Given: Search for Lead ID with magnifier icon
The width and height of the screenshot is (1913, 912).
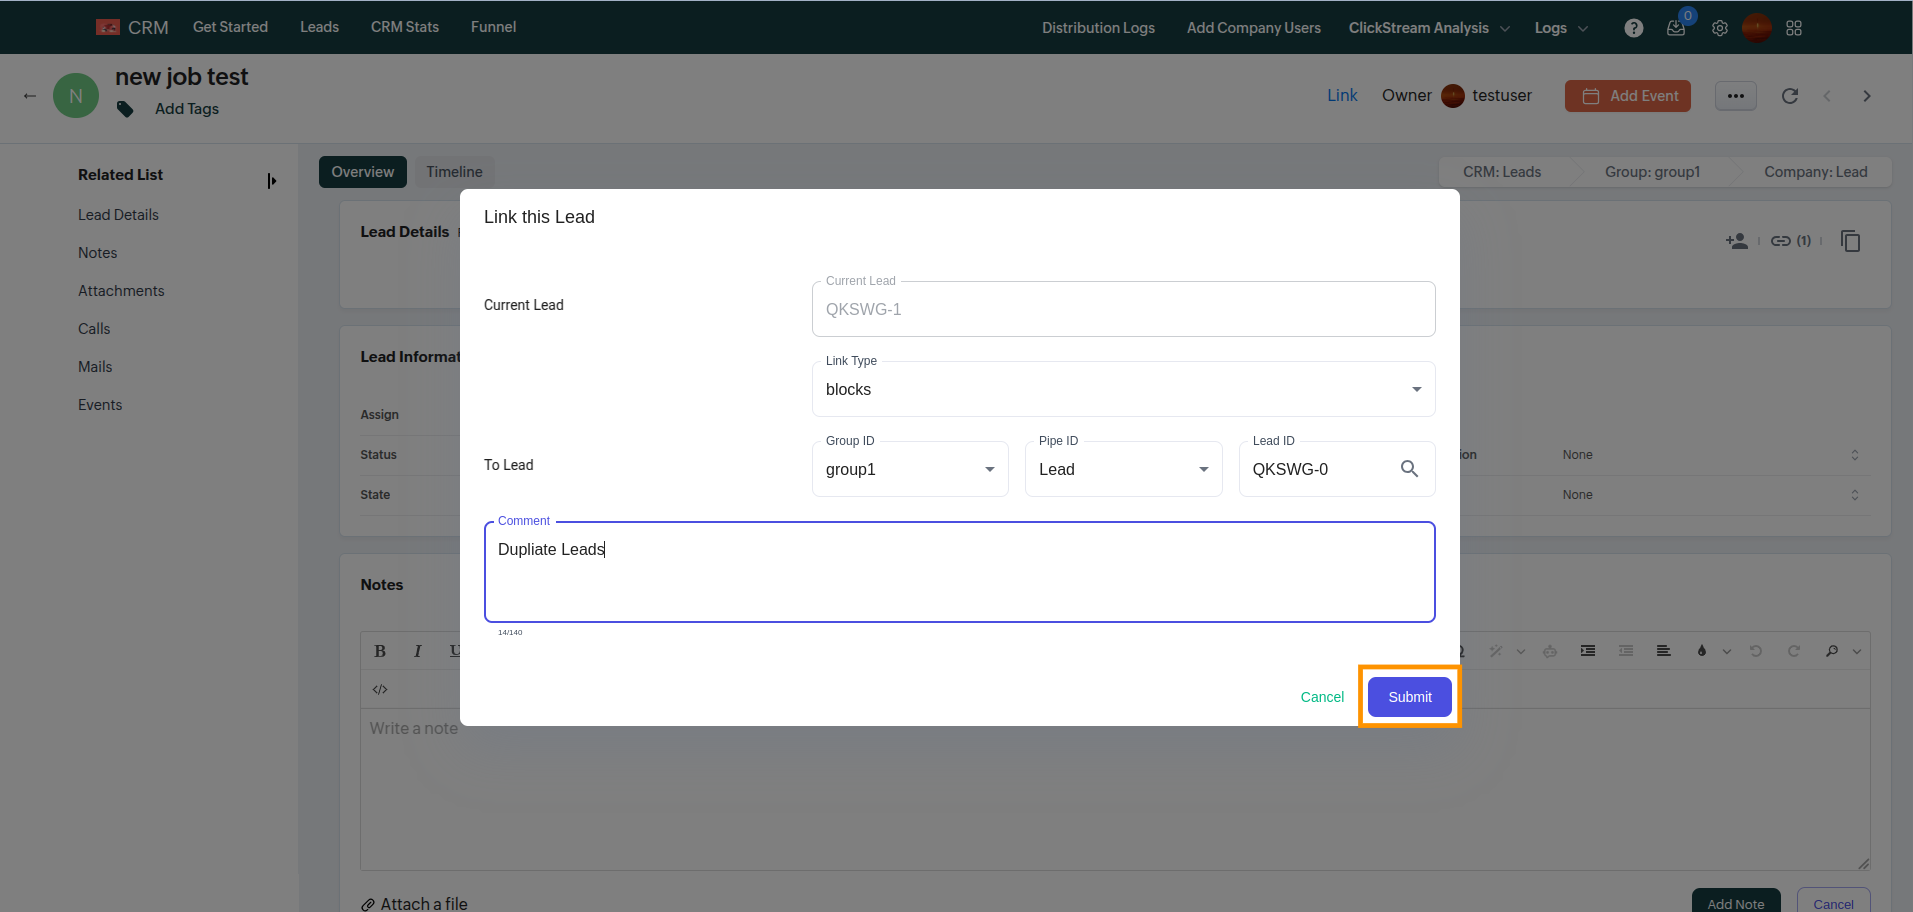Looking at the screenshot, I should [x=1409, y=469].
